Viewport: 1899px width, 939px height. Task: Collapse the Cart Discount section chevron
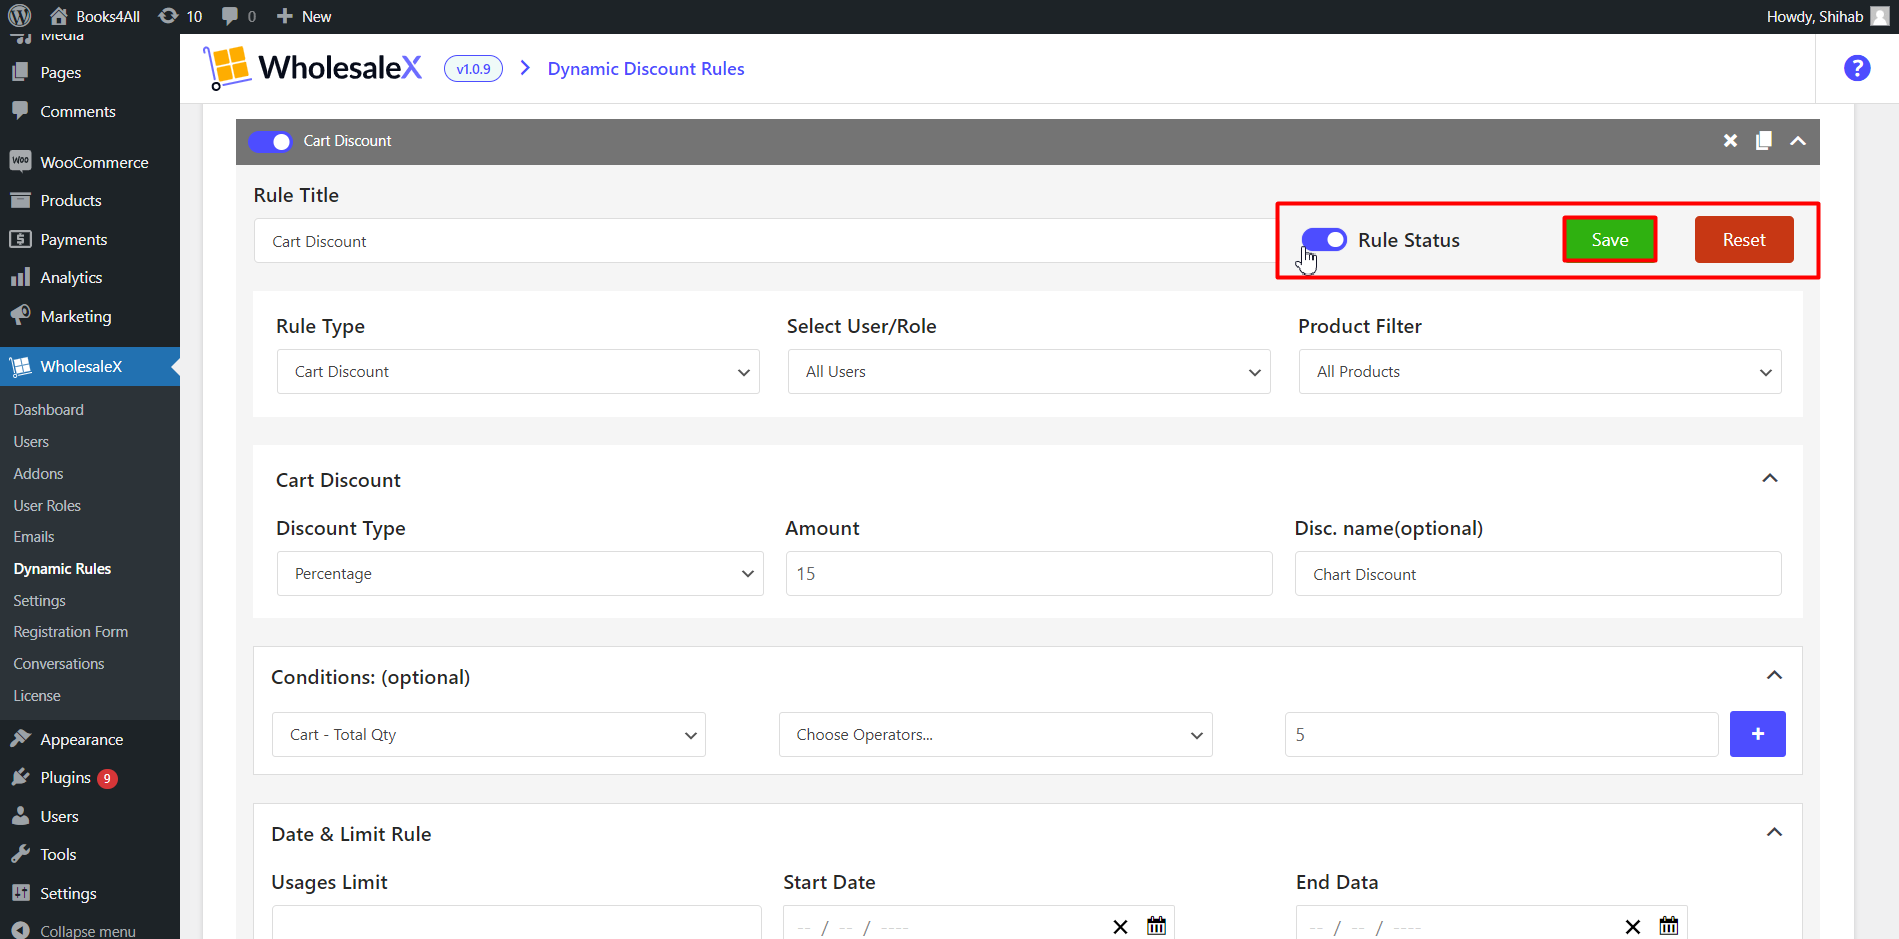tap(1770, 478)
